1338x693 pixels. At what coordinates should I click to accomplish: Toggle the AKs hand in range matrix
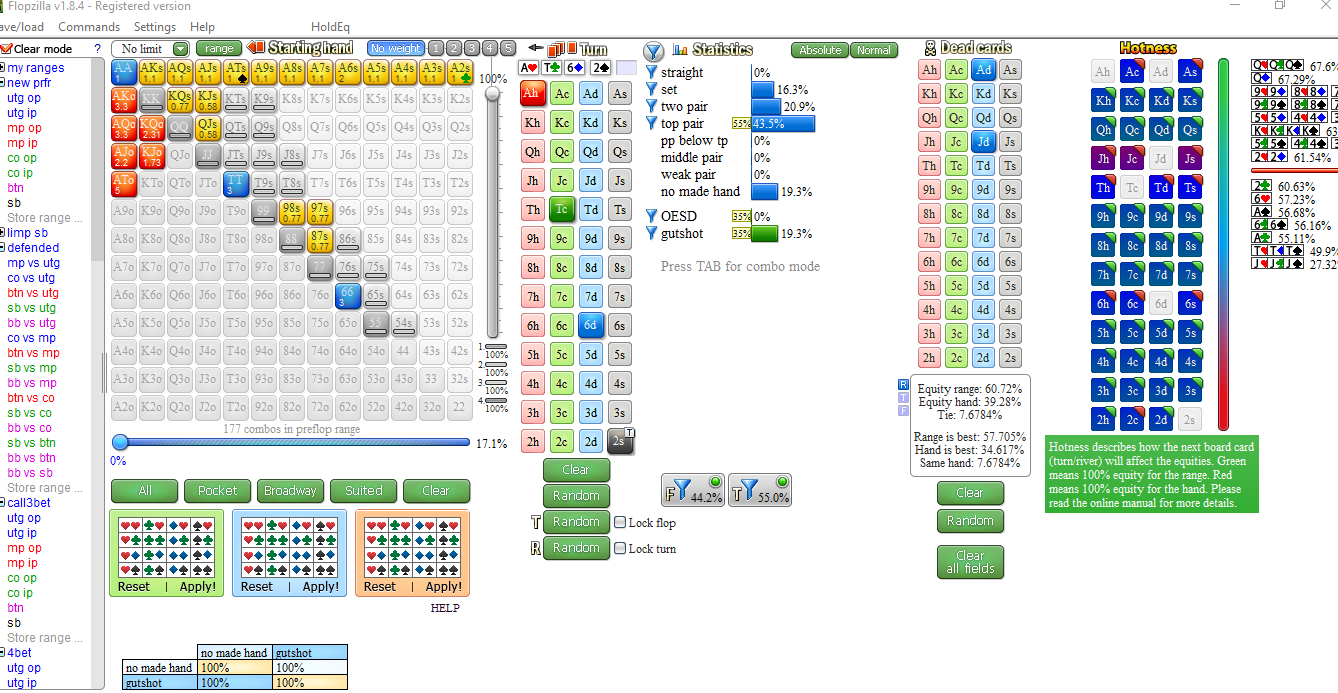point(151,71)
